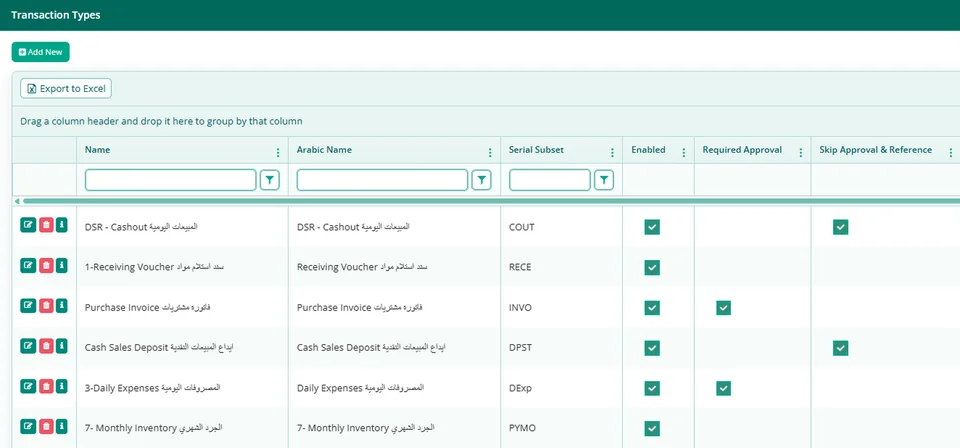The height and width of the screenshot is (448, 960).
Task: Open the Arabic Name column options menu
Action: pos(490,152)
